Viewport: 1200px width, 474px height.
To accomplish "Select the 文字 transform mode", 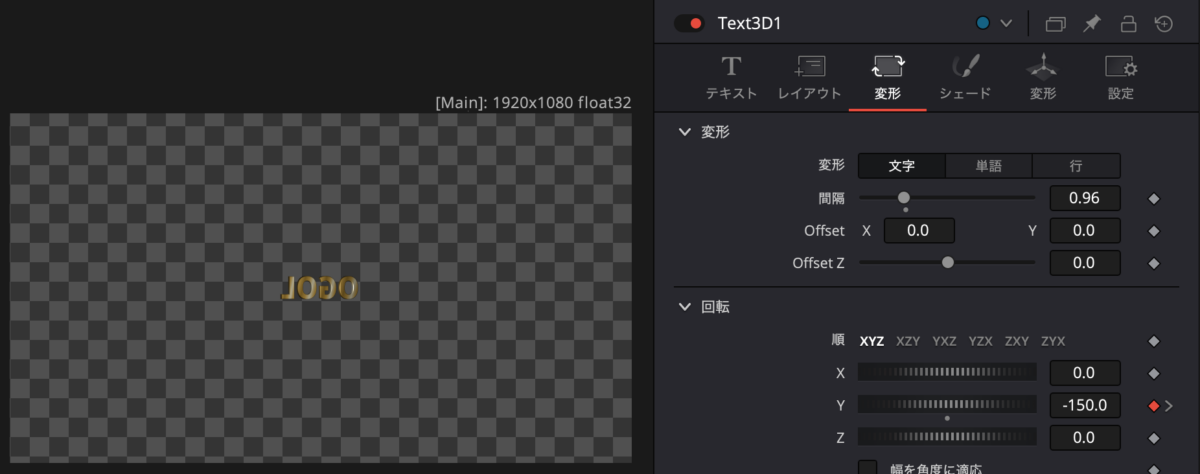I will pyautogui.click(x=902, y=166).
